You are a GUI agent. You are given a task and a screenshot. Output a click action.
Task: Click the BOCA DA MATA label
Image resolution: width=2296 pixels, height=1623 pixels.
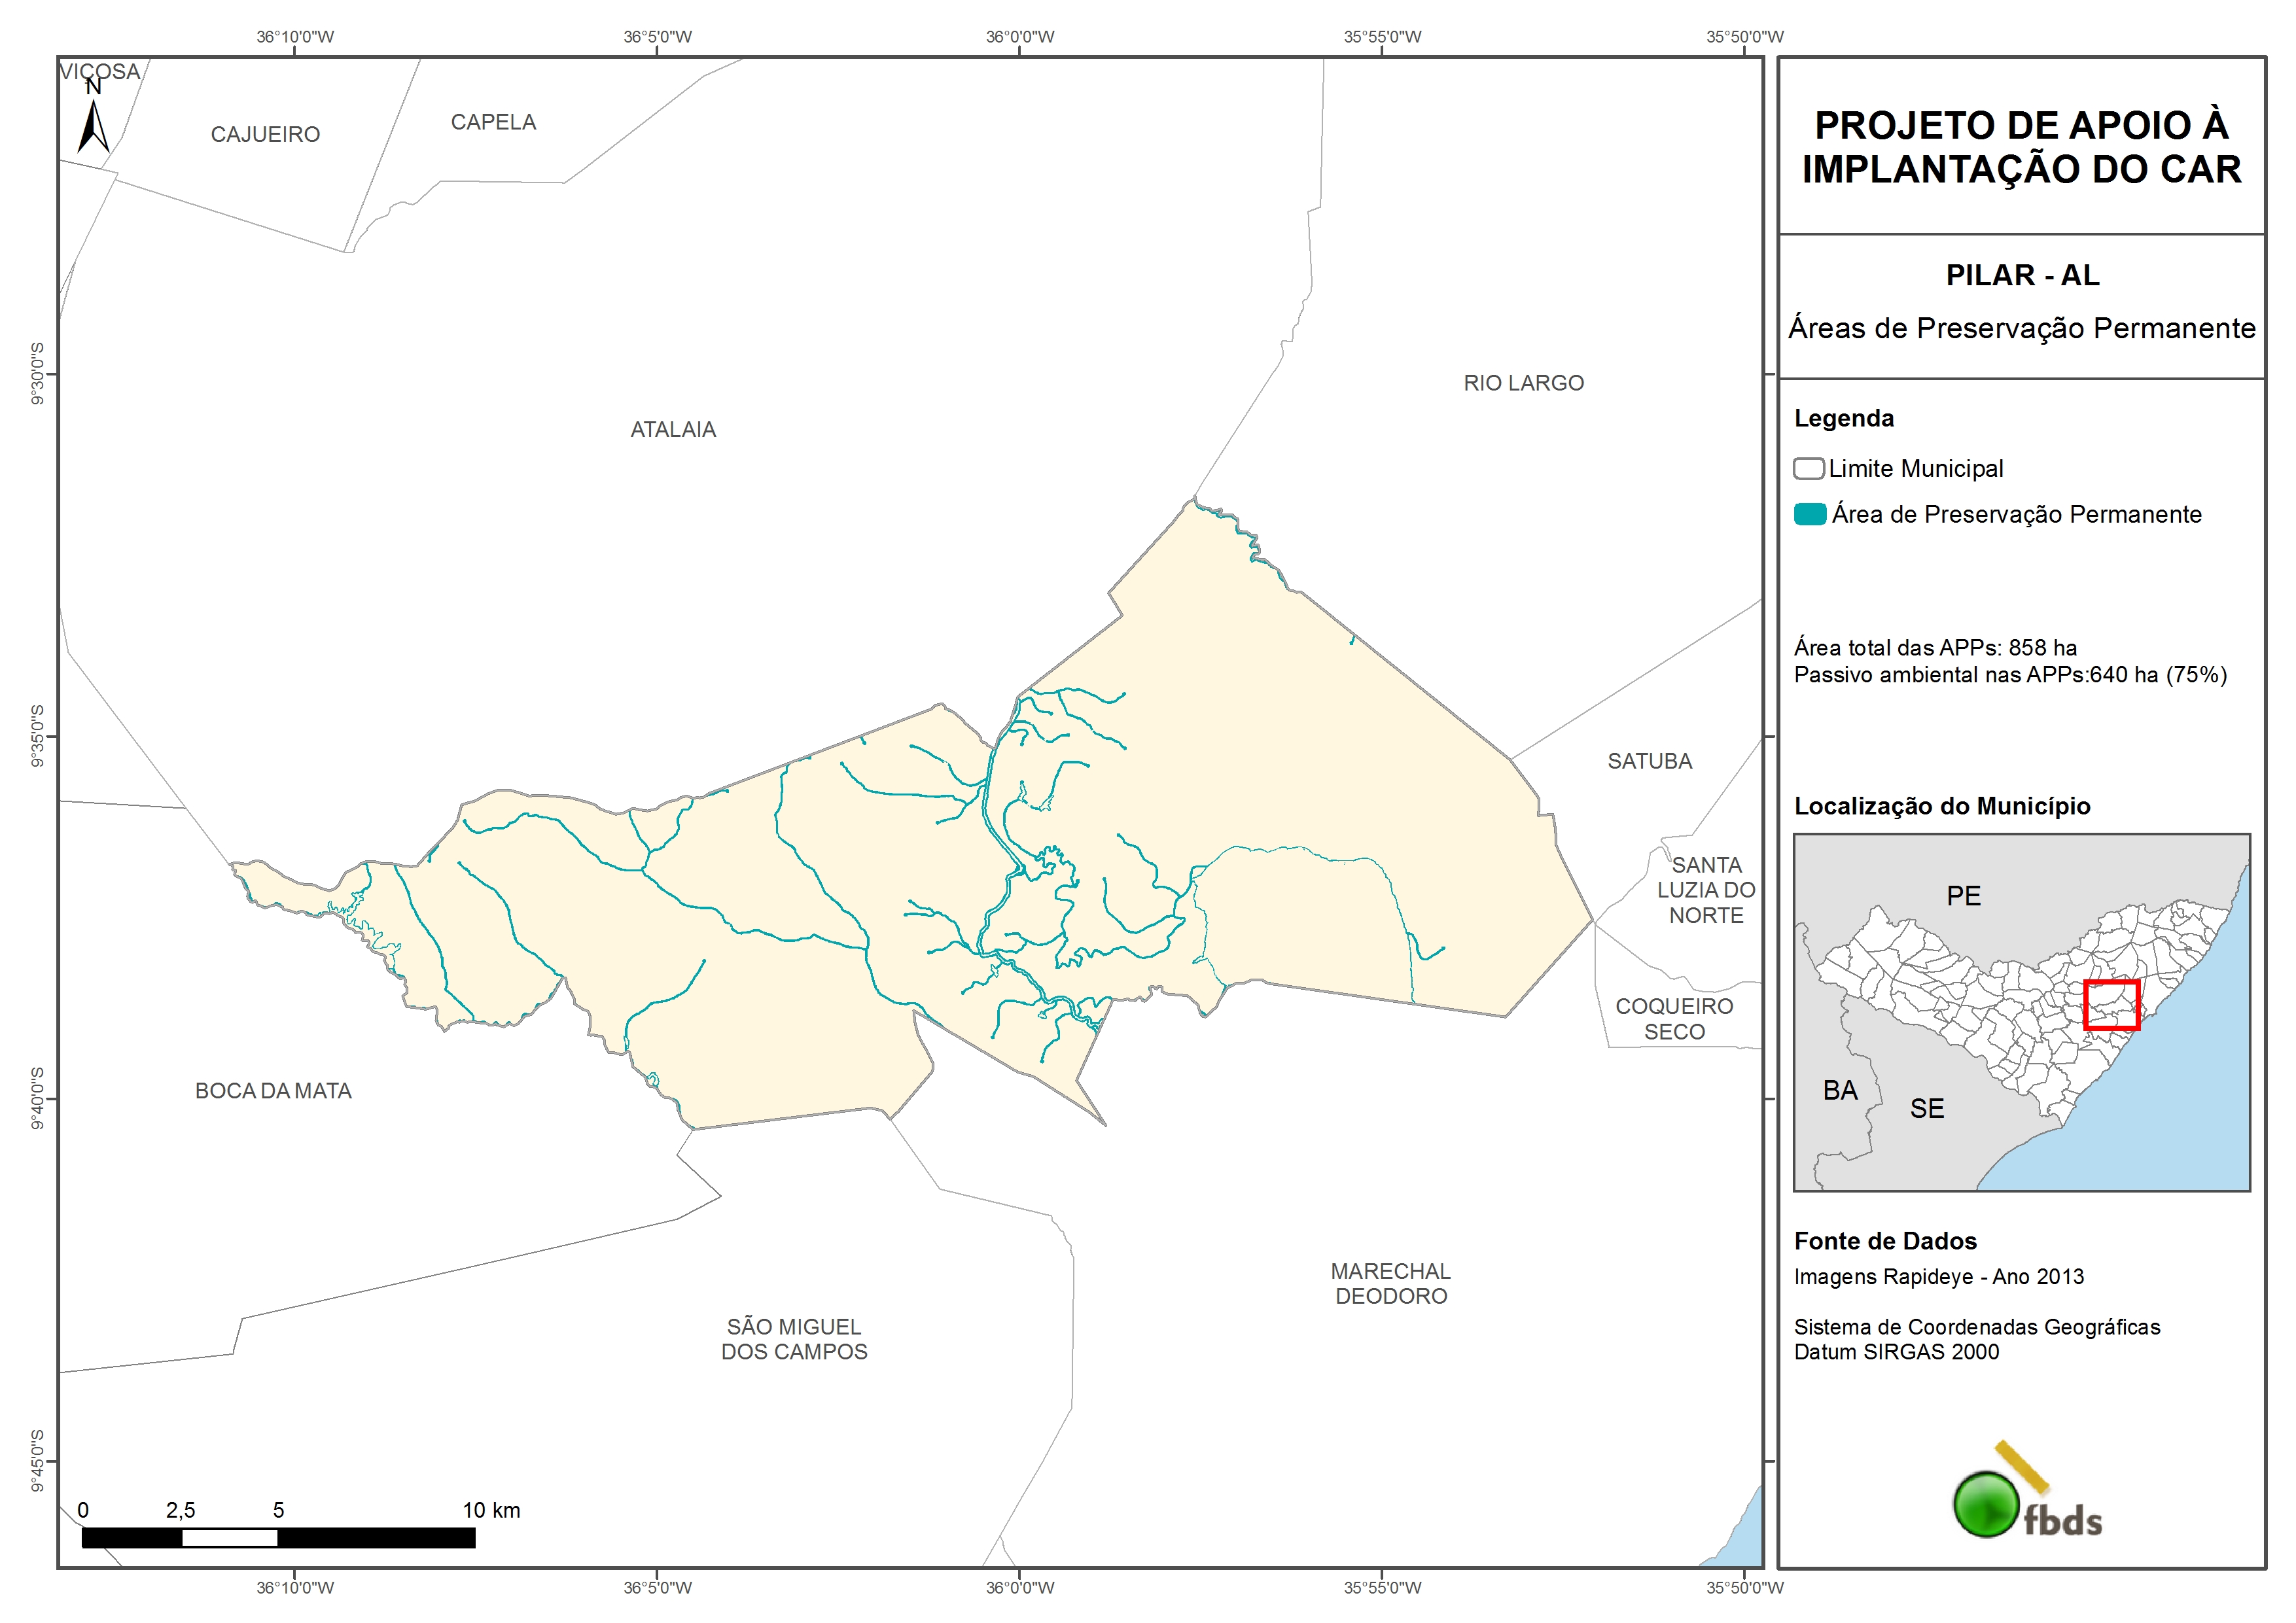click(x=273, y=1091)
